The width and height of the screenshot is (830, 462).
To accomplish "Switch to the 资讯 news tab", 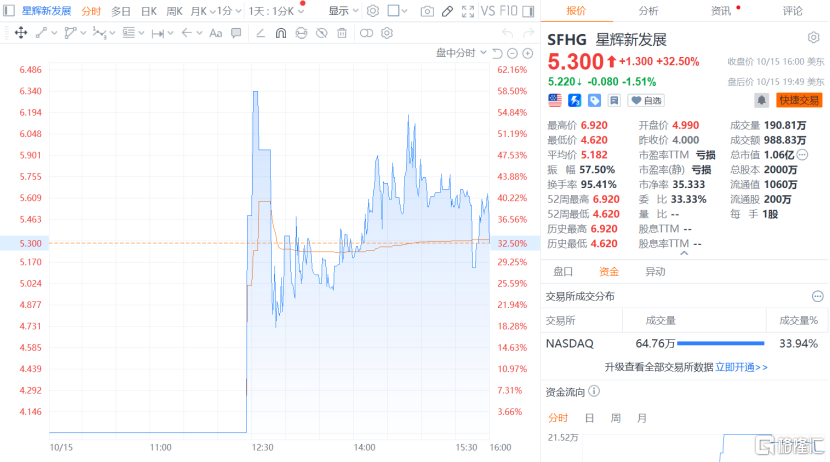I will point(720,11).
